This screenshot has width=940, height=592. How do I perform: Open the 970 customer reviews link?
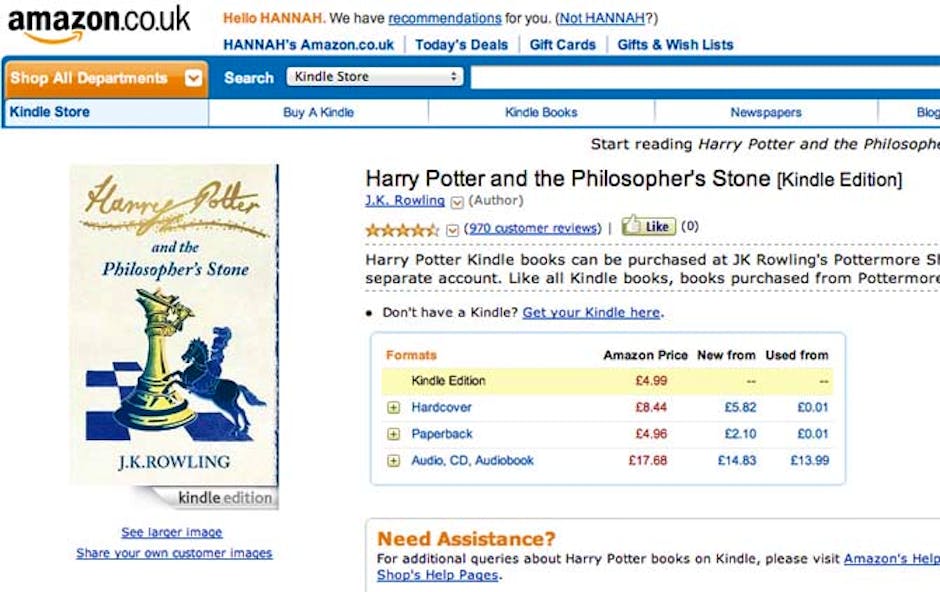[x=534, y=229]
